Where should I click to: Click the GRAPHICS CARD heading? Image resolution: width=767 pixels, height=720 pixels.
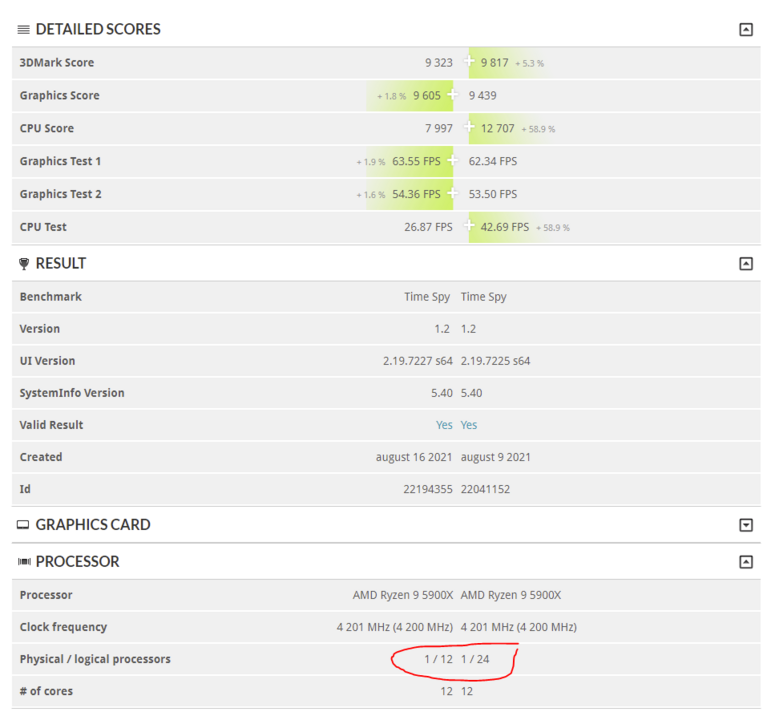pyautogui.click(x=93, y=525)
